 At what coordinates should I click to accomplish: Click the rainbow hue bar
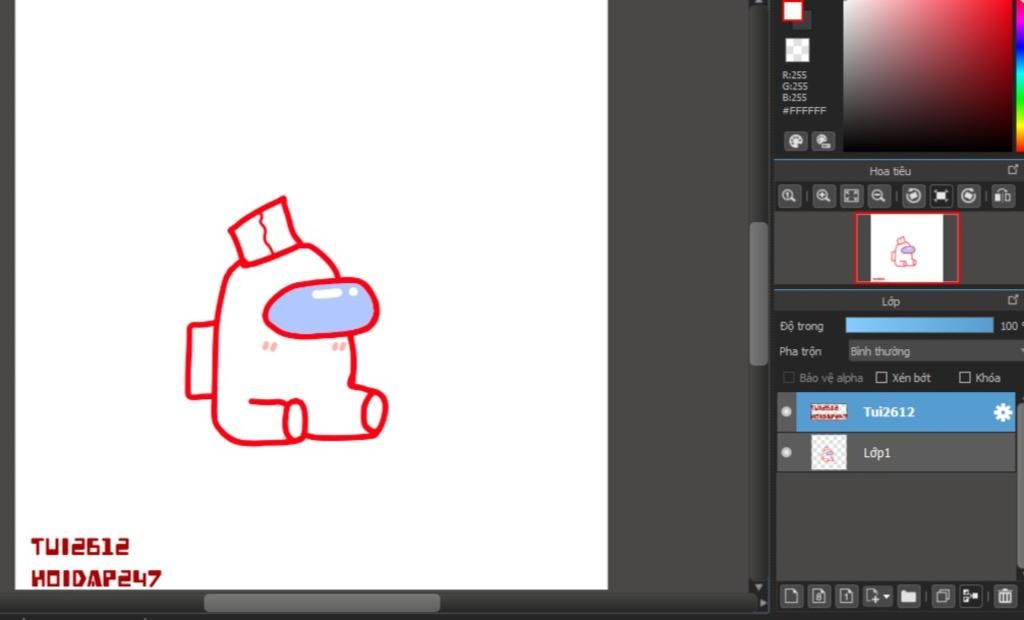1019,74
